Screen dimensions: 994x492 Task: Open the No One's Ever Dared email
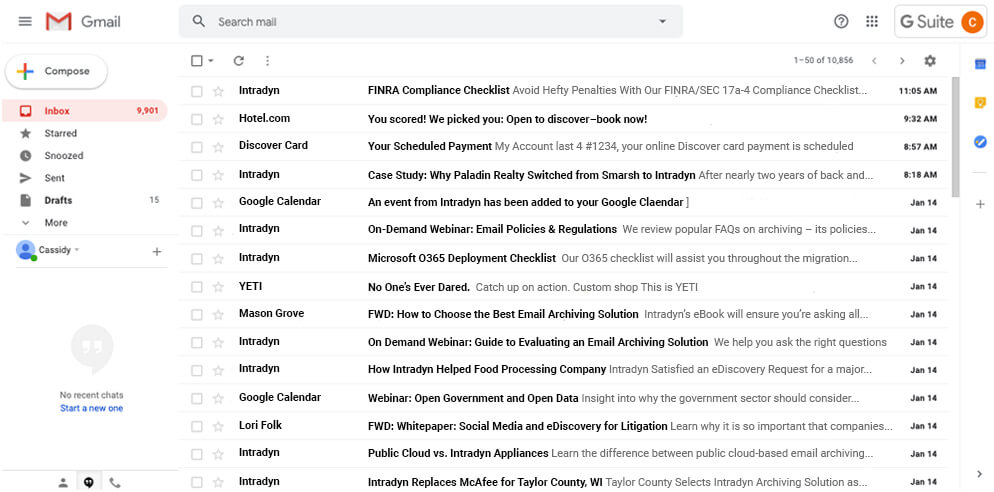(x=564, y=287)
